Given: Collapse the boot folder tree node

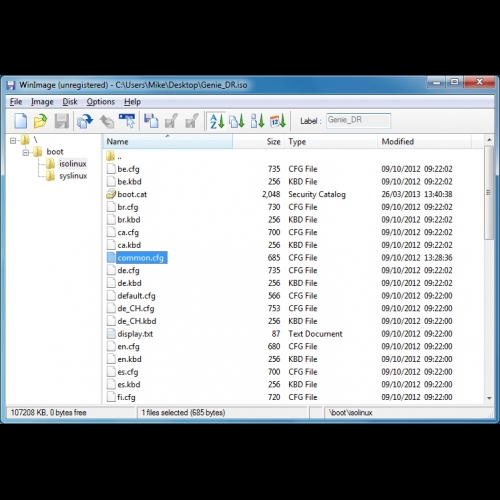Looking at the screenshot, I should [26, 153].
